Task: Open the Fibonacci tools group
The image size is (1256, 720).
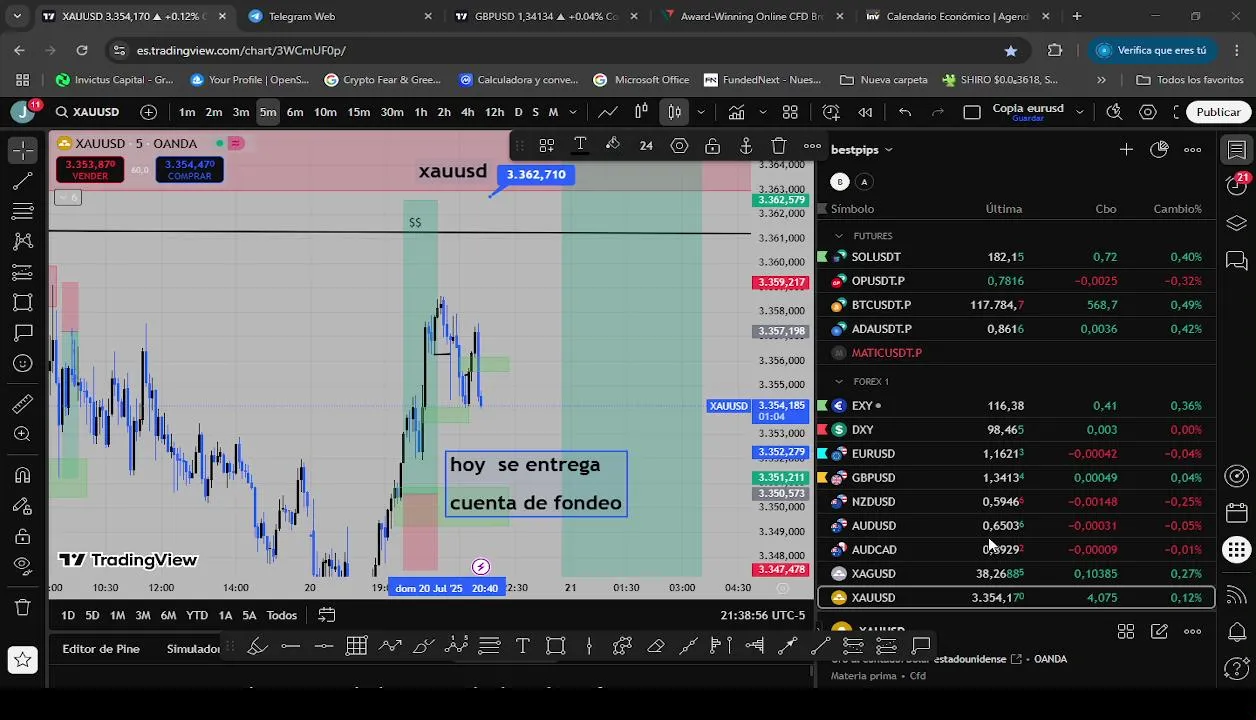Action: (23, 211)
